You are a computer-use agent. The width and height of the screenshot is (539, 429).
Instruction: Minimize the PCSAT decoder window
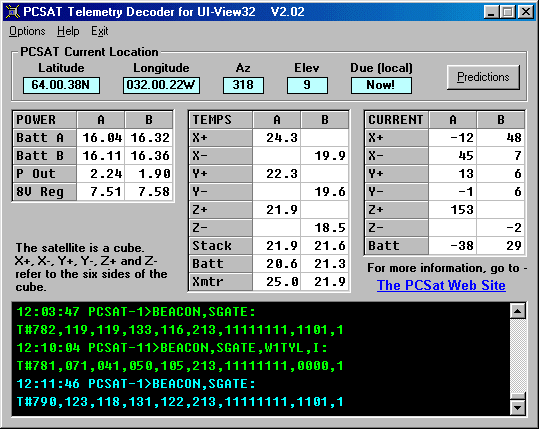pos(491,12)
